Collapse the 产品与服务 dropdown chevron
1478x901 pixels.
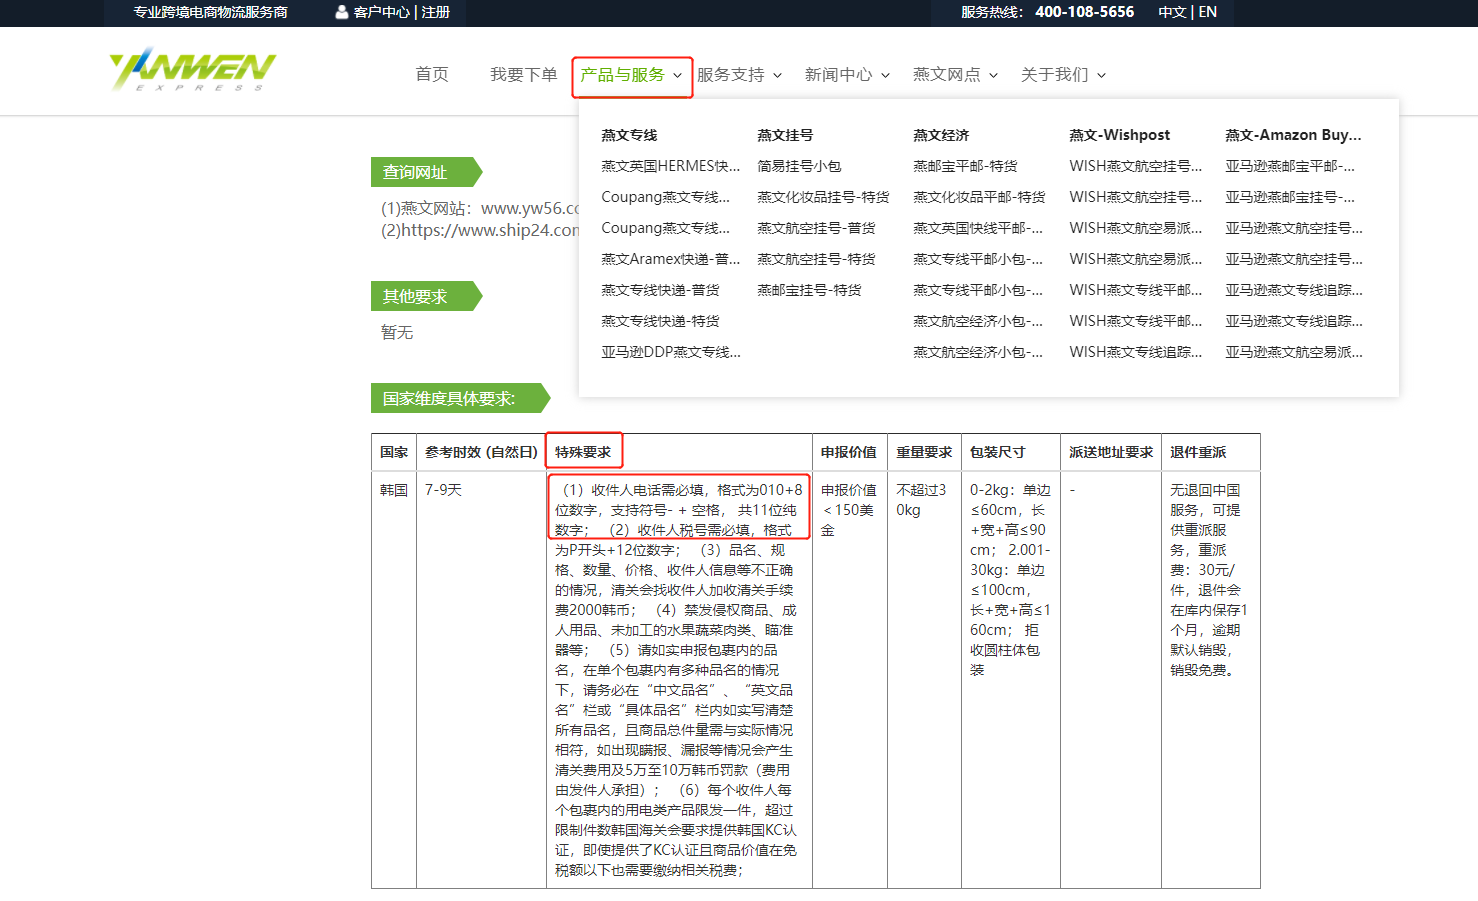point(677,76)
